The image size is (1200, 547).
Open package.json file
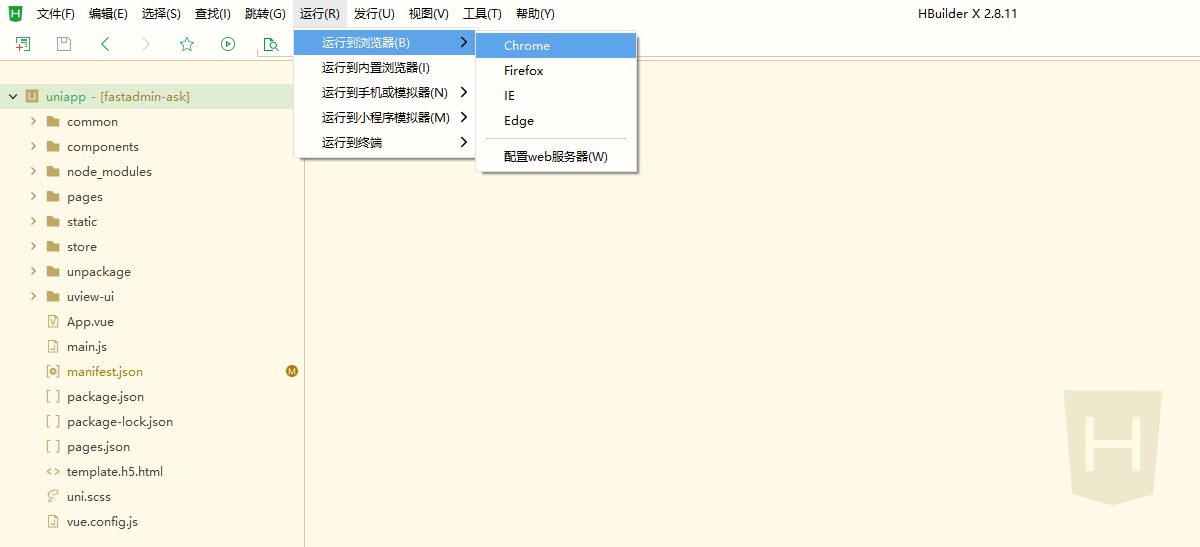click(105, 397)
